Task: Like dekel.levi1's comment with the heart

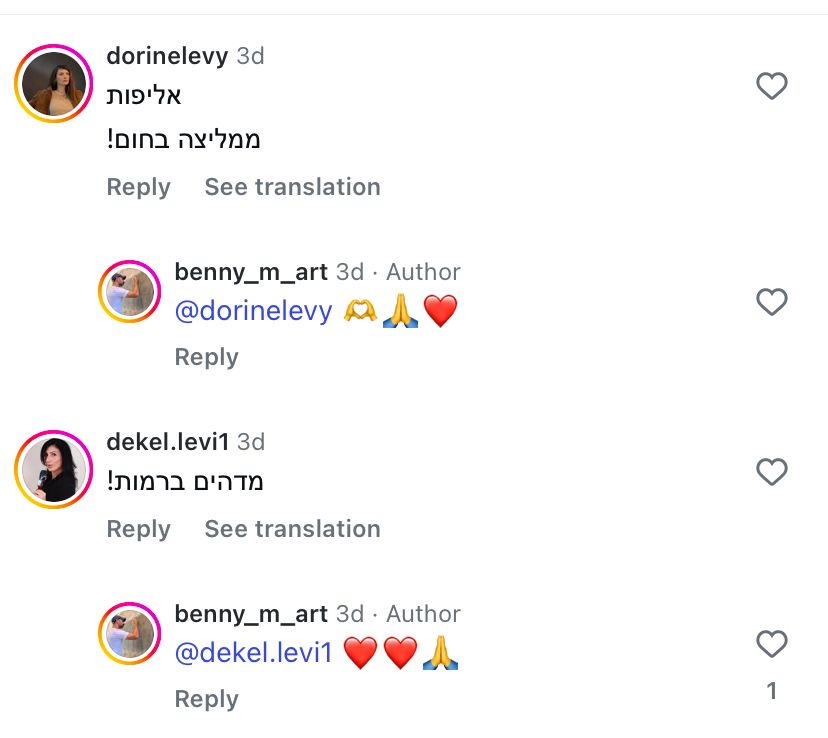Action: pos(771,471)
